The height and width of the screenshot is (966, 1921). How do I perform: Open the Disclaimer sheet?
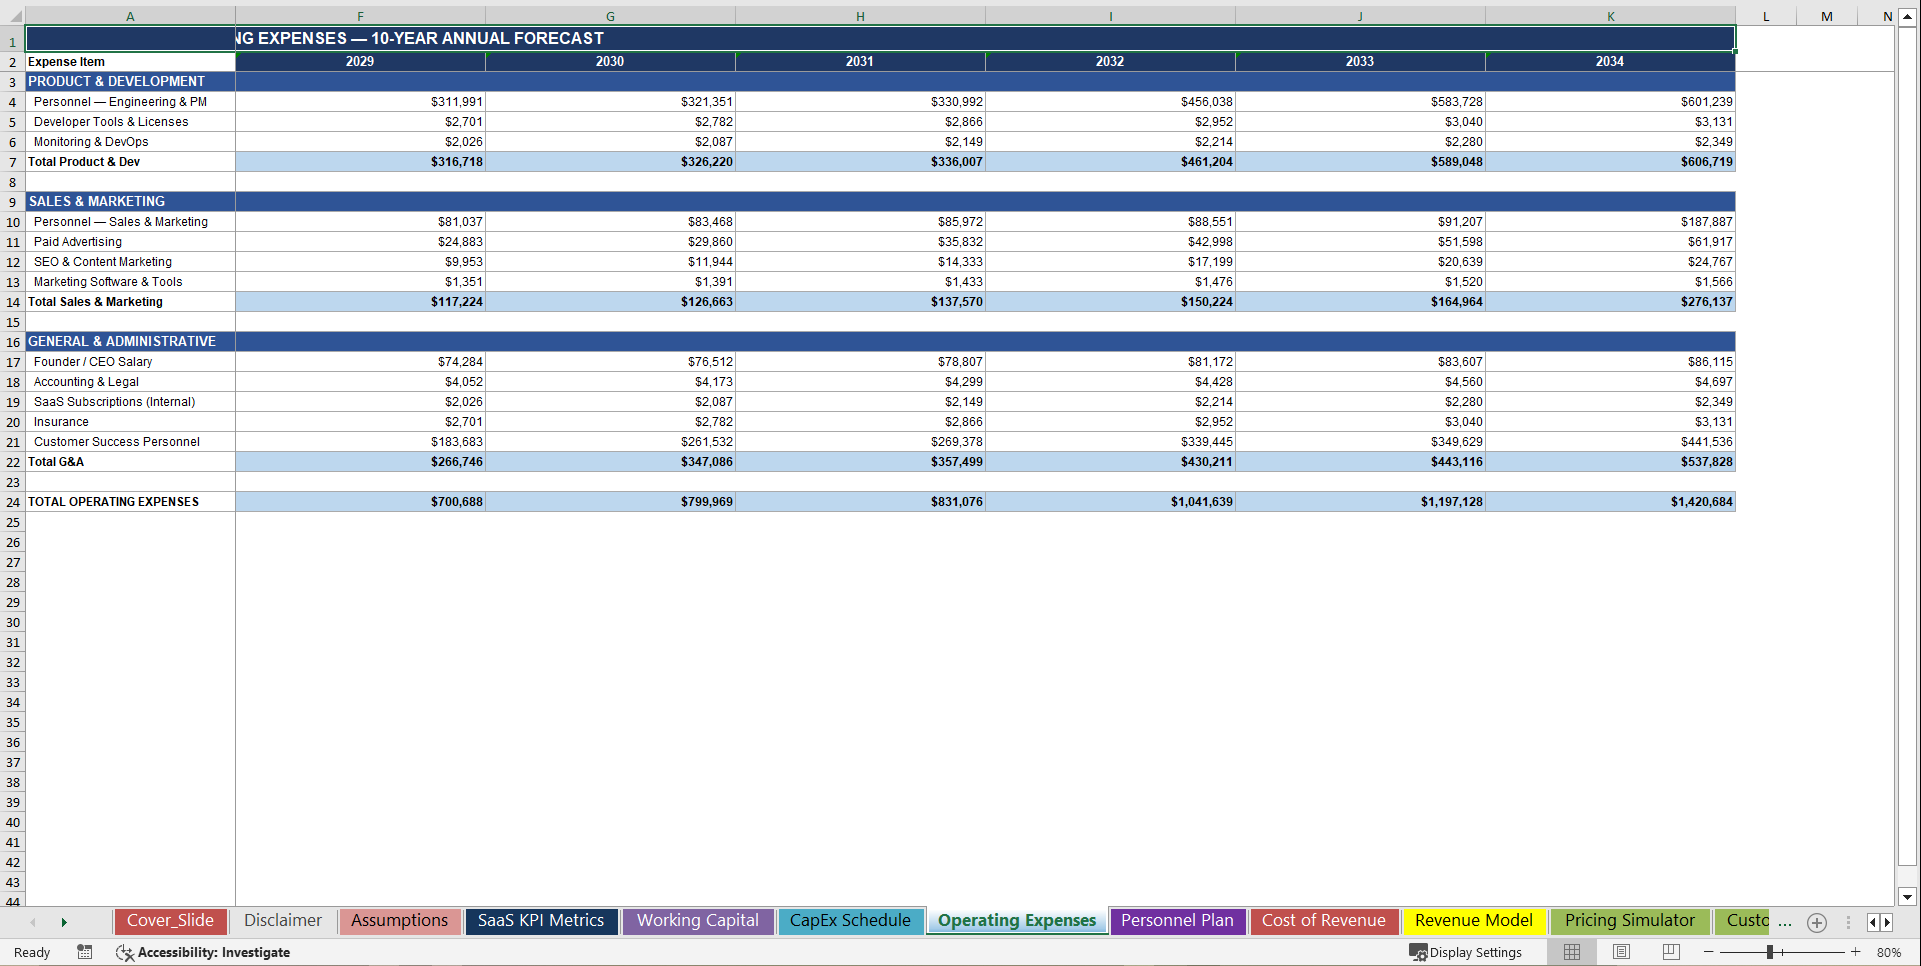coord(283,920)
